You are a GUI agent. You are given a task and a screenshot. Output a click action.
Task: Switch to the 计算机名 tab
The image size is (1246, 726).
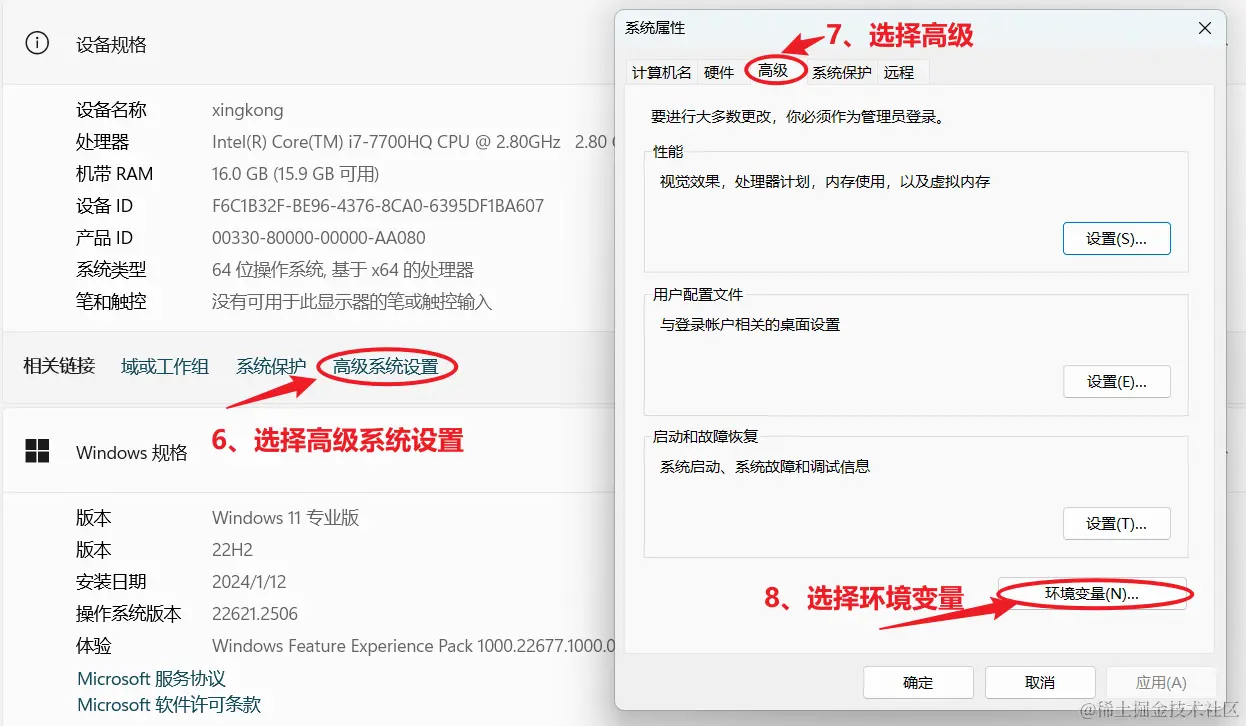661,72
